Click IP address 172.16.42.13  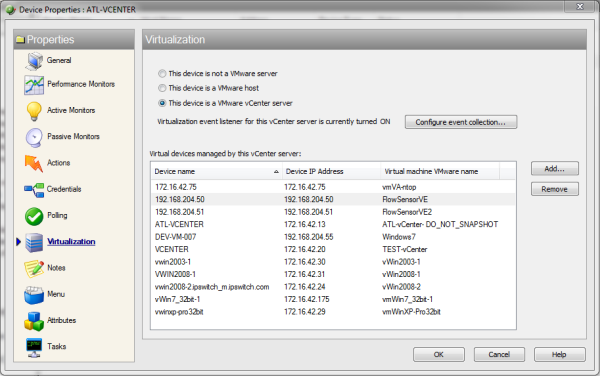(305, 224)
